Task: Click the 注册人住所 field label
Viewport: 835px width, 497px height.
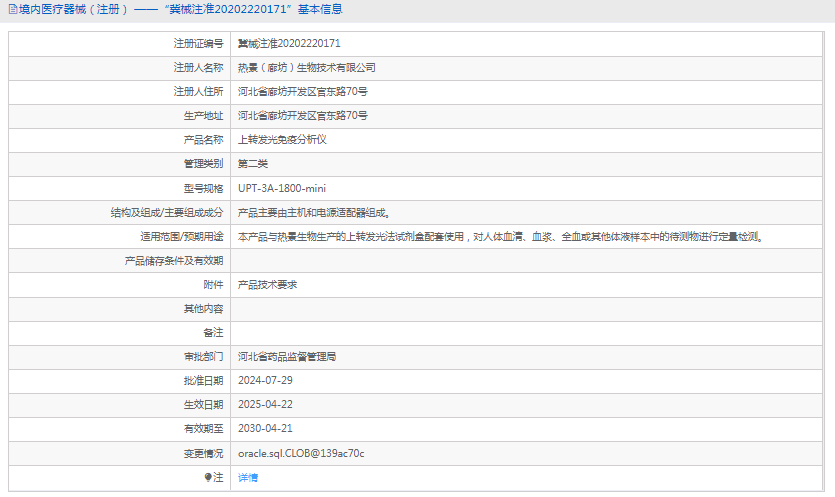Action: 198,92
